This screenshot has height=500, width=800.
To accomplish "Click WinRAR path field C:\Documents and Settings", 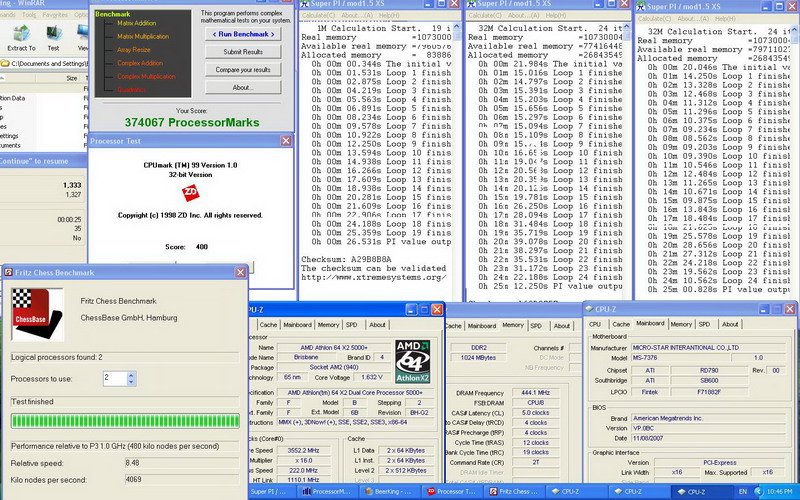I will point(48,64).
